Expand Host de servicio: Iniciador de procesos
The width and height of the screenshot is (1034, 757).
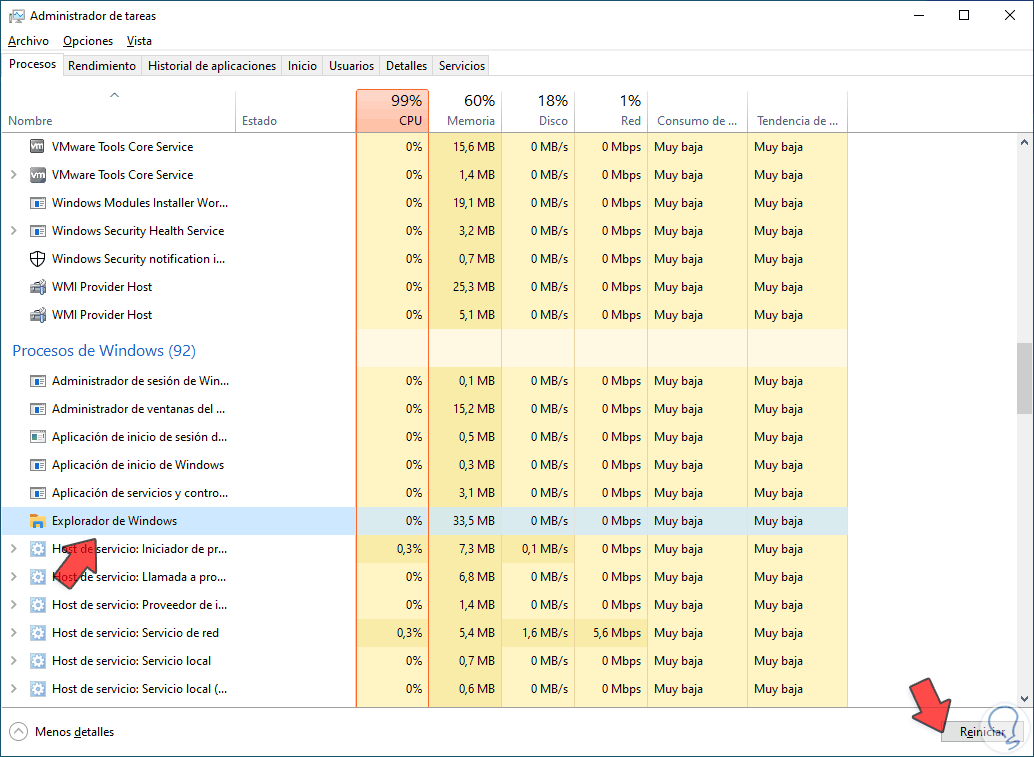click(13, 549)
